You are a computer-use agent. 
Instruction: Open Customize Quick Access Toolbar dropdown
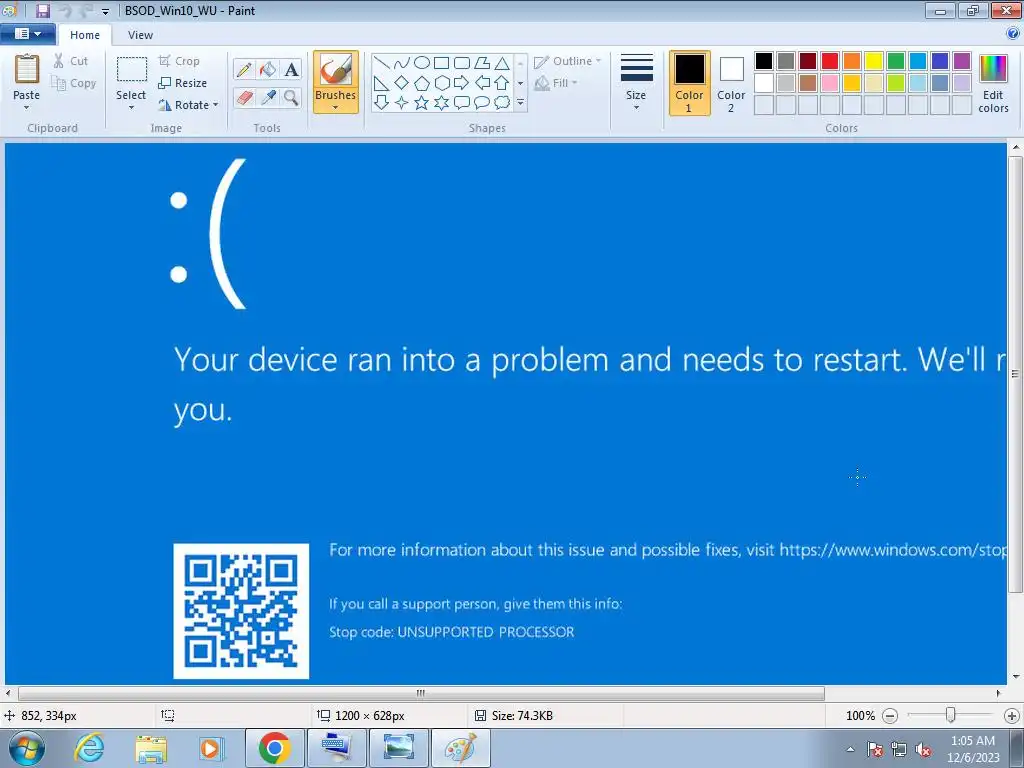point(105,12)
